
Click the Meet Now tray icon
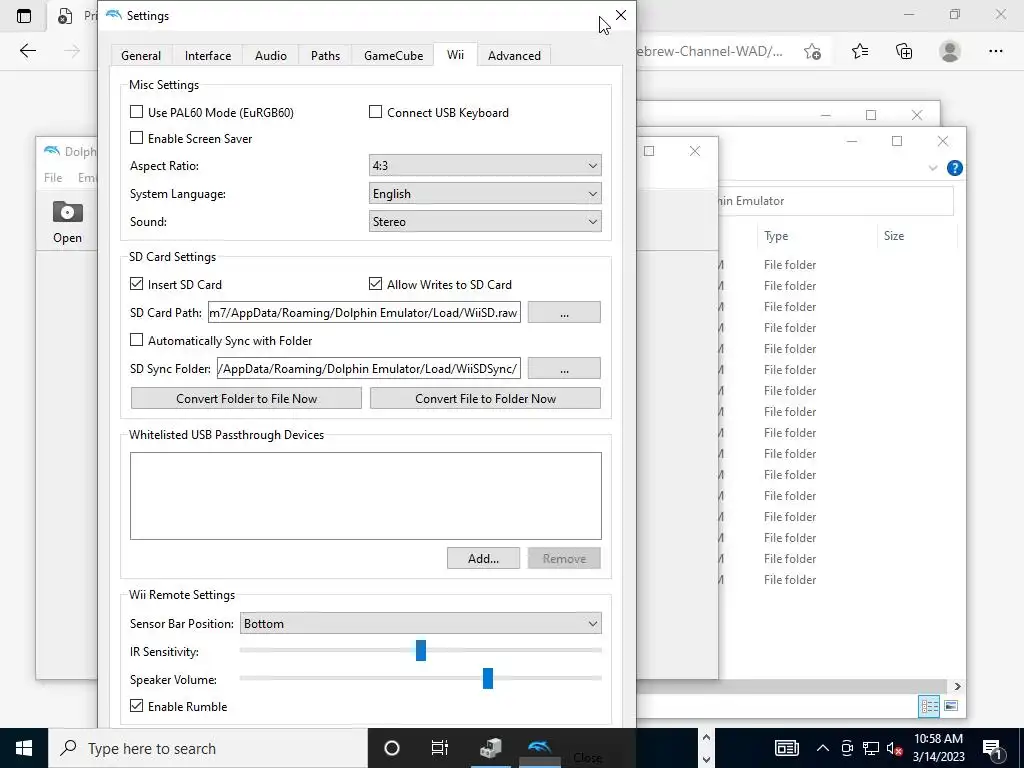847,748
